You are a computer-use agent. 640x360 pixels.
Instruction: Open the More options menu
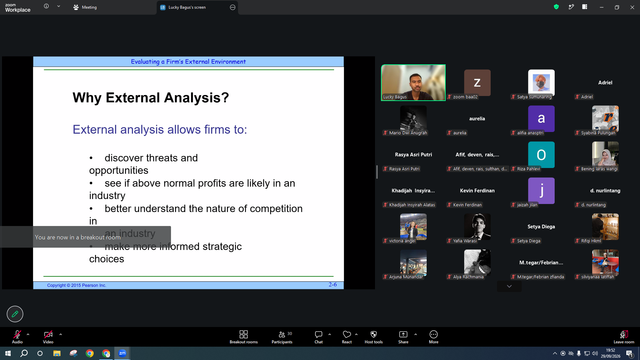(433, 337)
